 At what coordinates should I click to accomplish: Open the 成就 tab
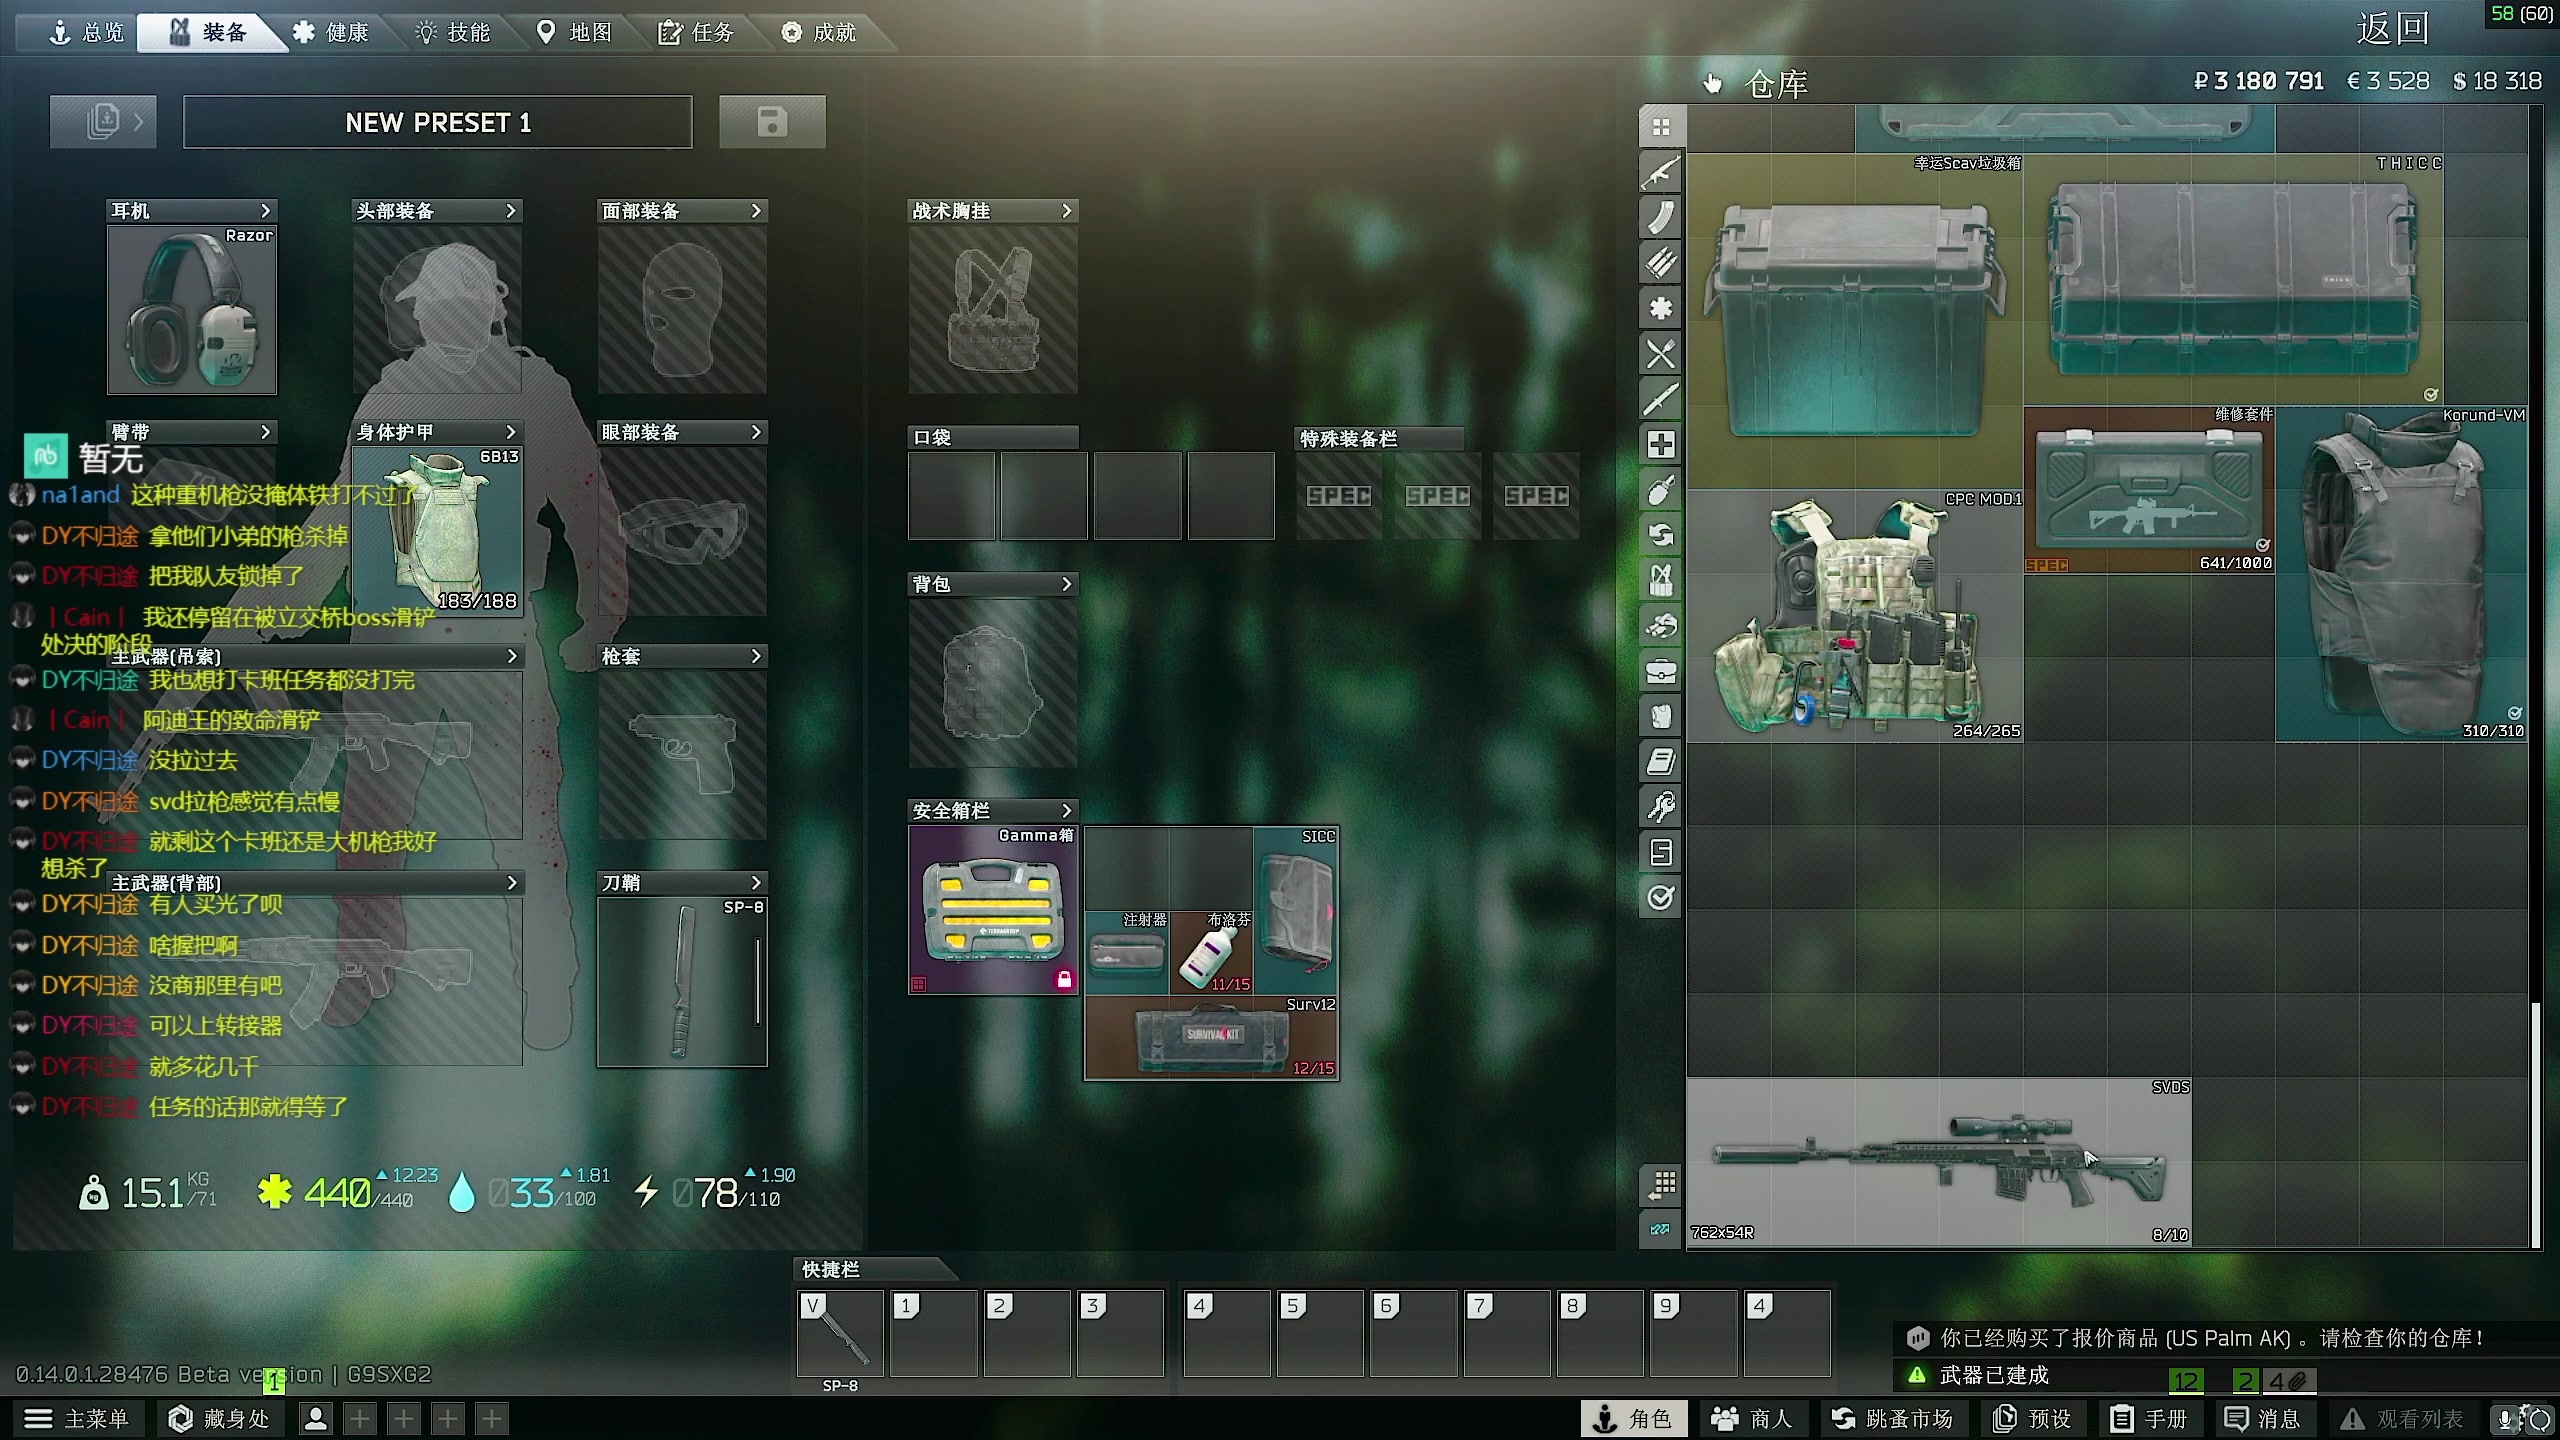(x=819, y=33)
